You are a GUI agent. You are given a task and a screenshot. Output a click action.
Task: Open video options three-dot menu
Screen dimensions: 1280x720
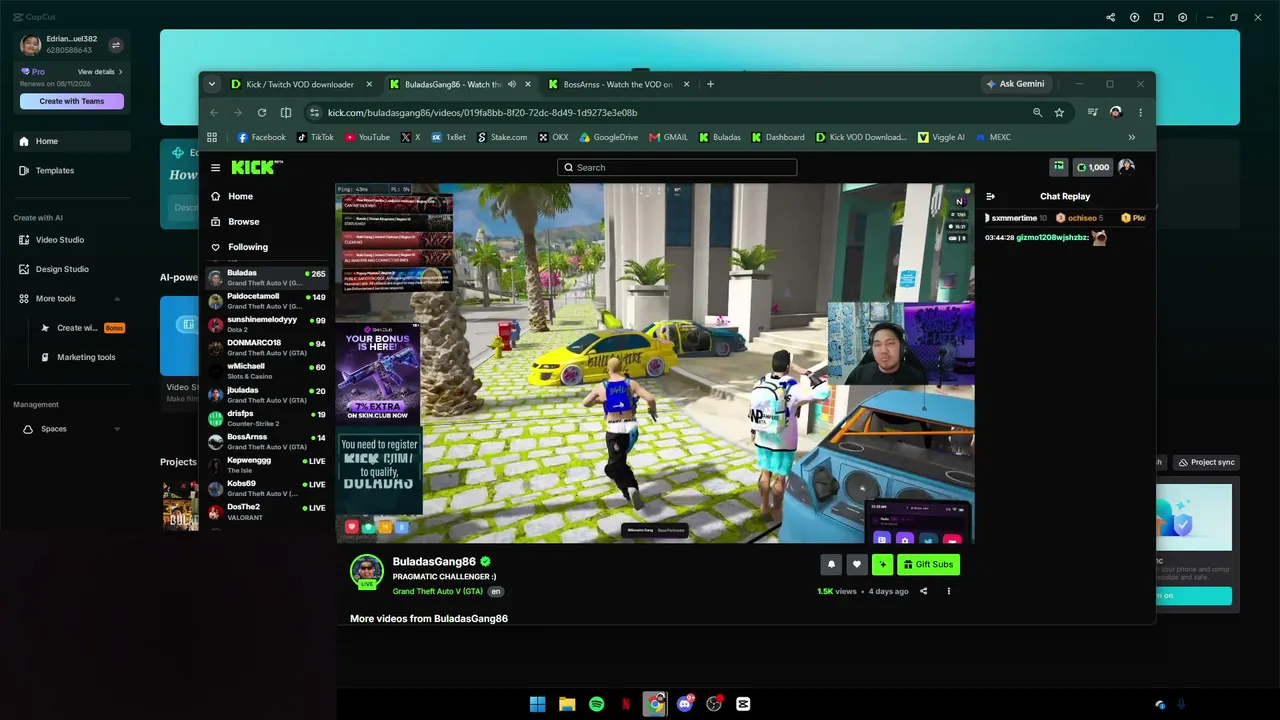(949, 591)
